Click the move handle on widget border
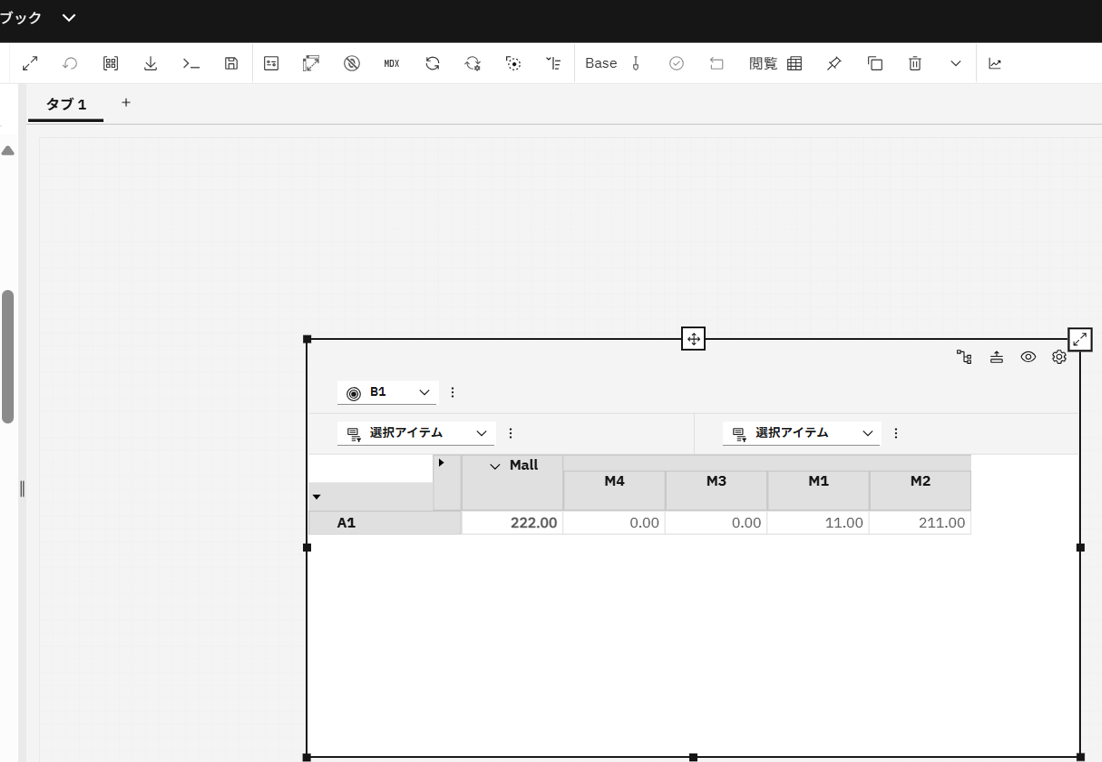 point(693,339)
